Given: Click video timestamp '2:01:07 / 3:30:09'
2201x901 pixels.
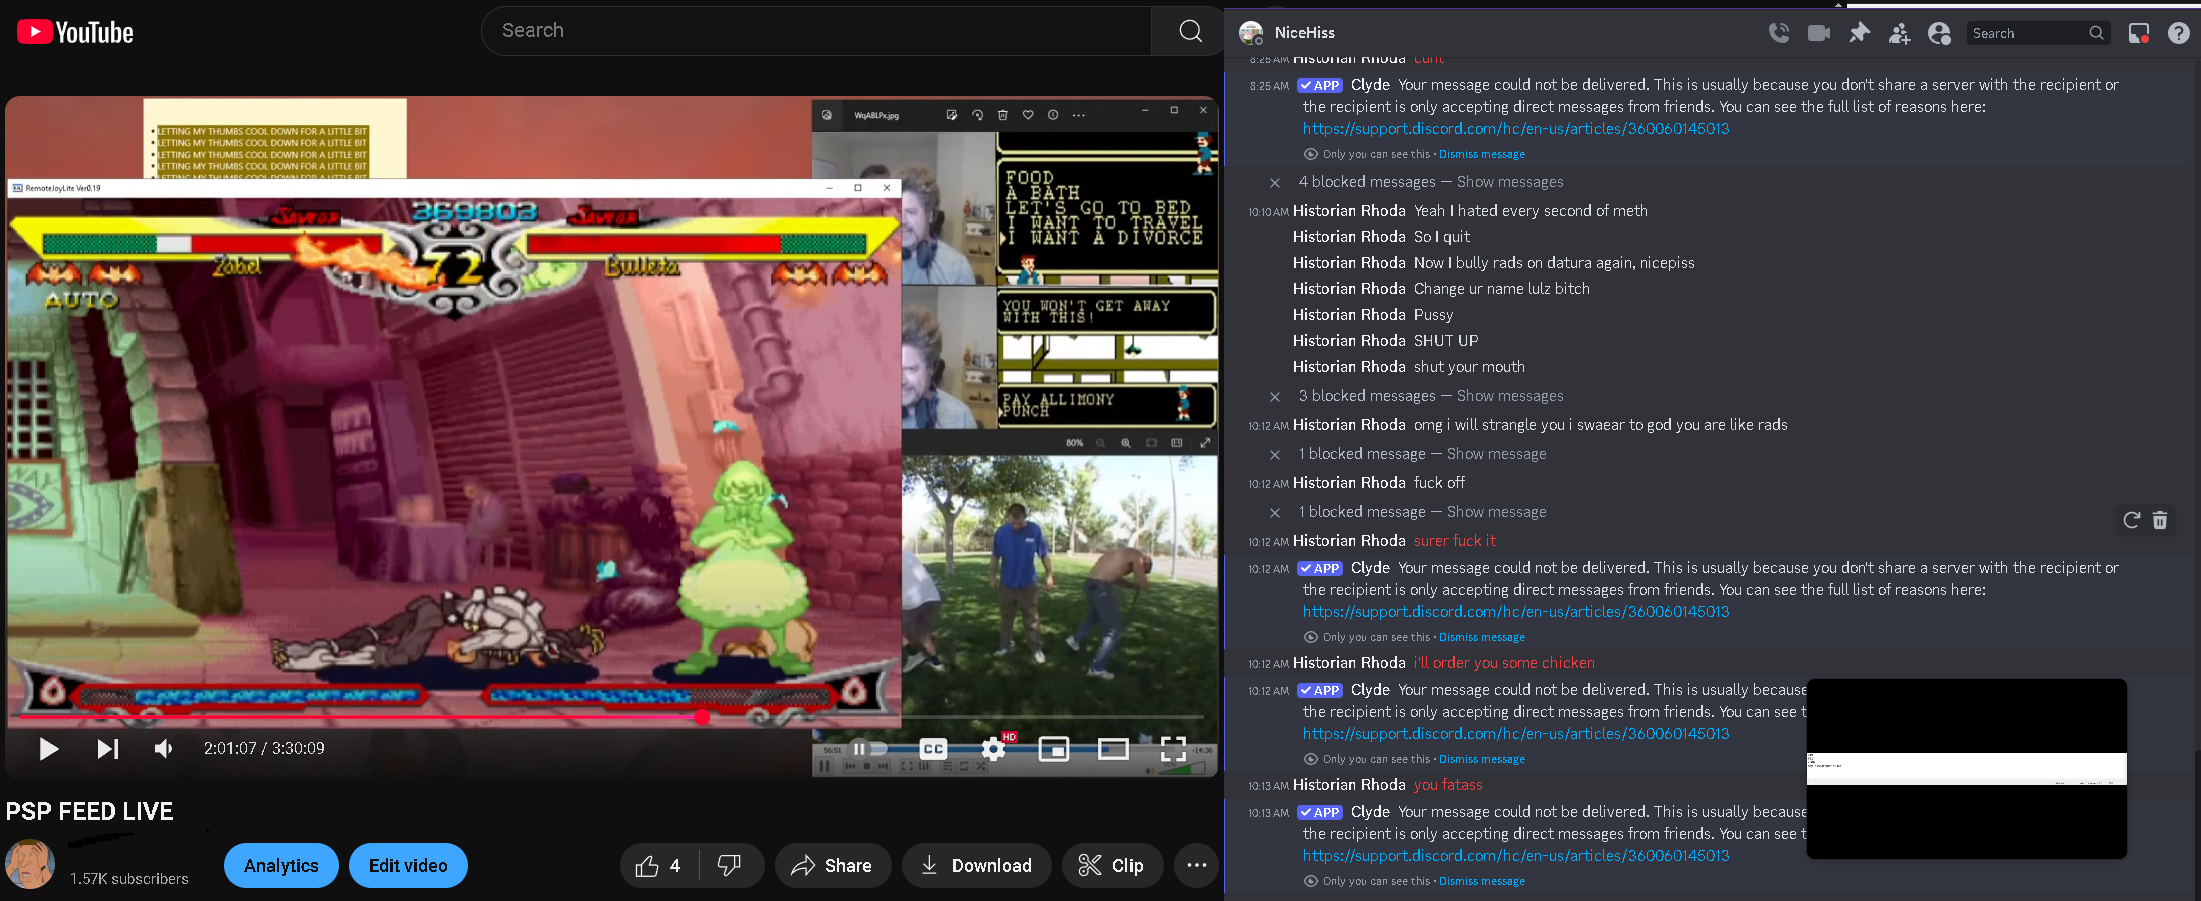Looking at the screenshot, I should pos(264,748).
